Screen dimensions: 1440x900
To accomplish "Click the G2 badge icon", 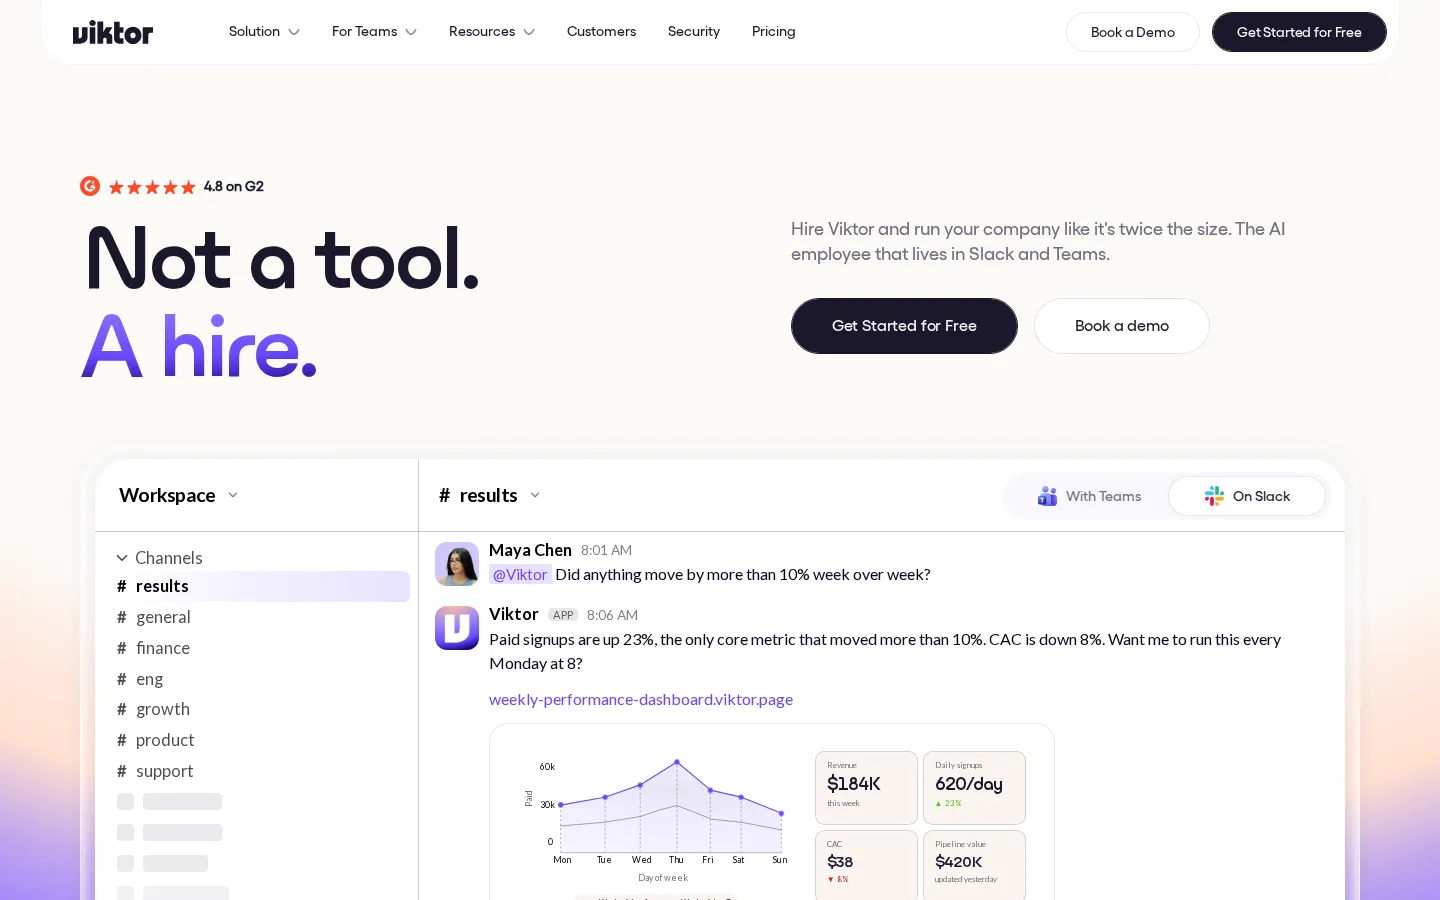I will point(90,186).
